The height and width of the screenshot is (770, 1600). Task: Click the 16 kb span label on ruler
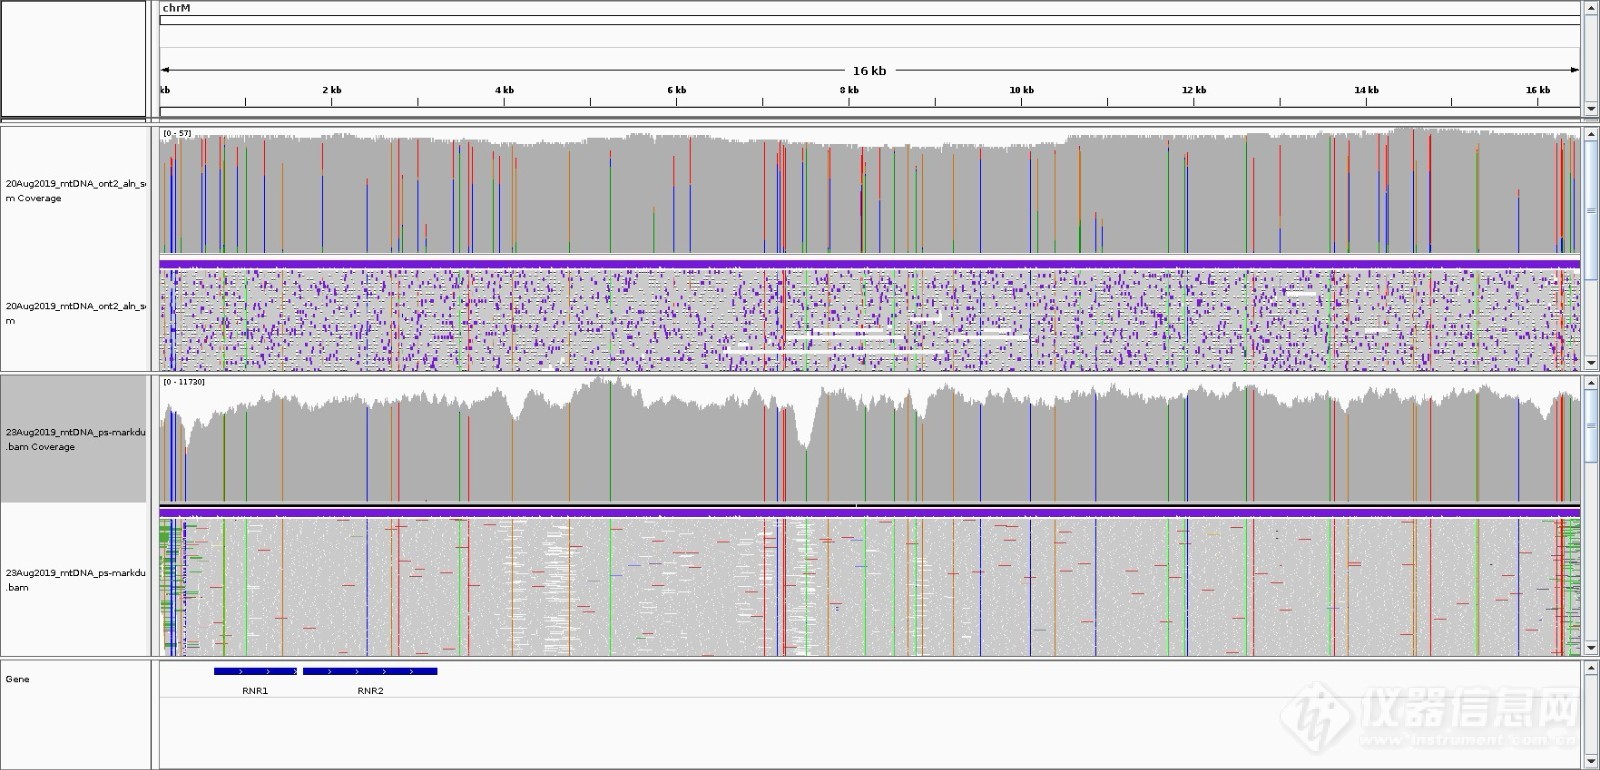pyautogui.click(x=869, y=71)
